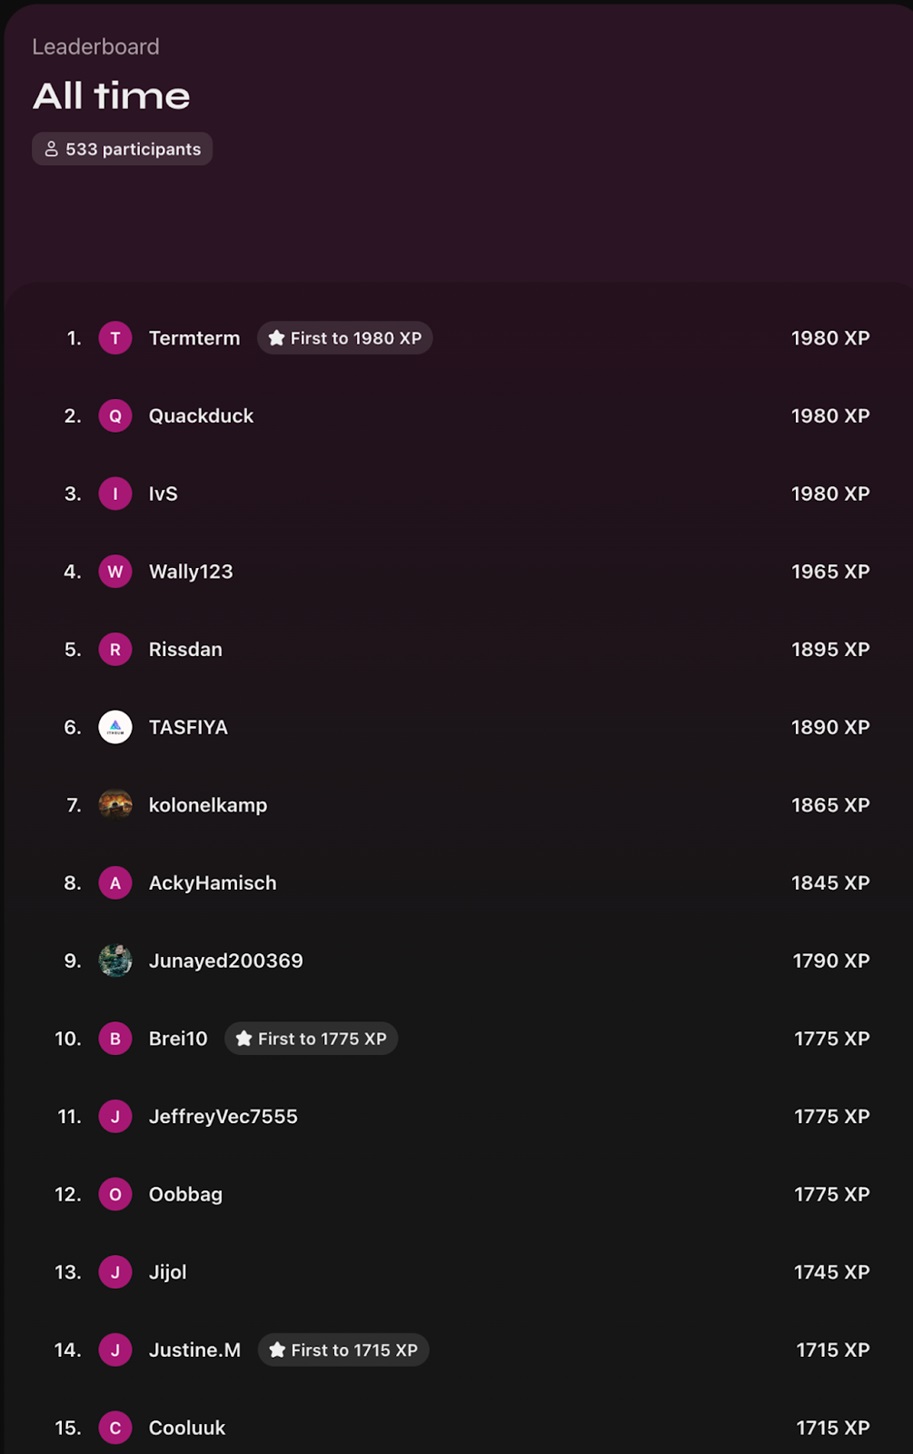Viewport: 913px width, 1454px height.
Task: Click Junayed200369's profile photo
Action: coord(115,961)
